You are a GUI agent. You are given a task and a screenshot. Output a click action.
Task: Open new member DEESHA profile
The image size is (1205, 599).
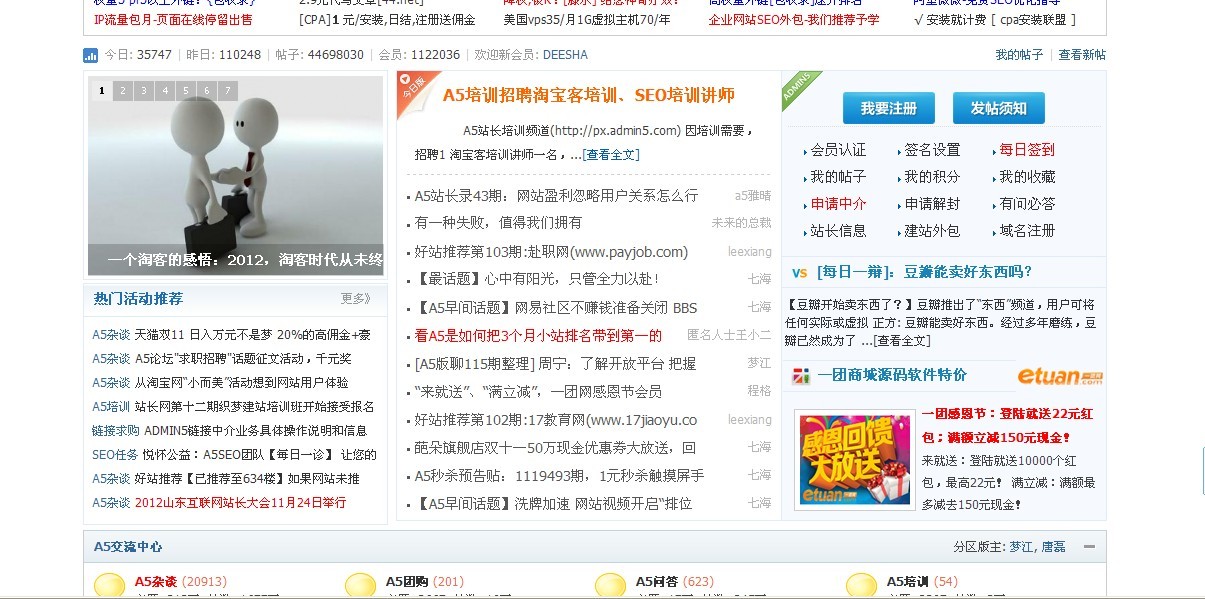(x=565, y=55)
